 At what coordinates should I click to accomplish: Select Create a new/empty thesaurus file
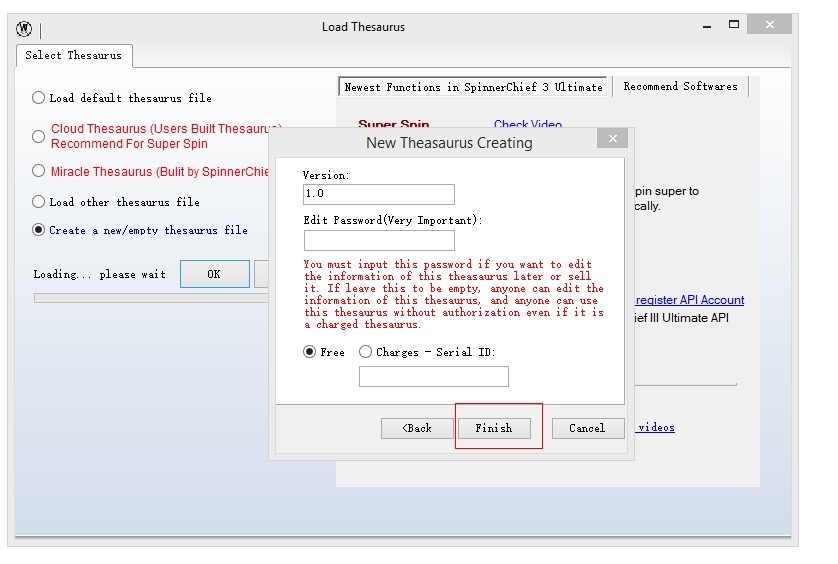[x=39, y=229]
